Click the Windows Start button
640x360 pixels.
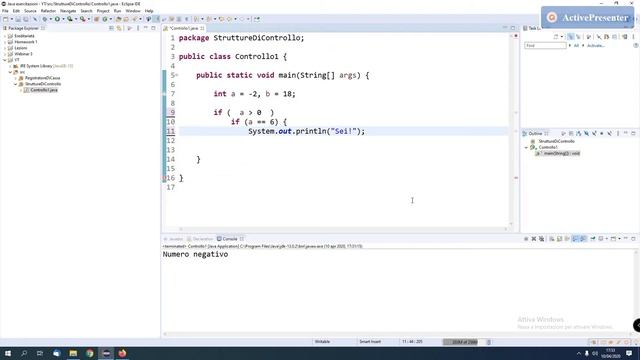tap(8, 353)
